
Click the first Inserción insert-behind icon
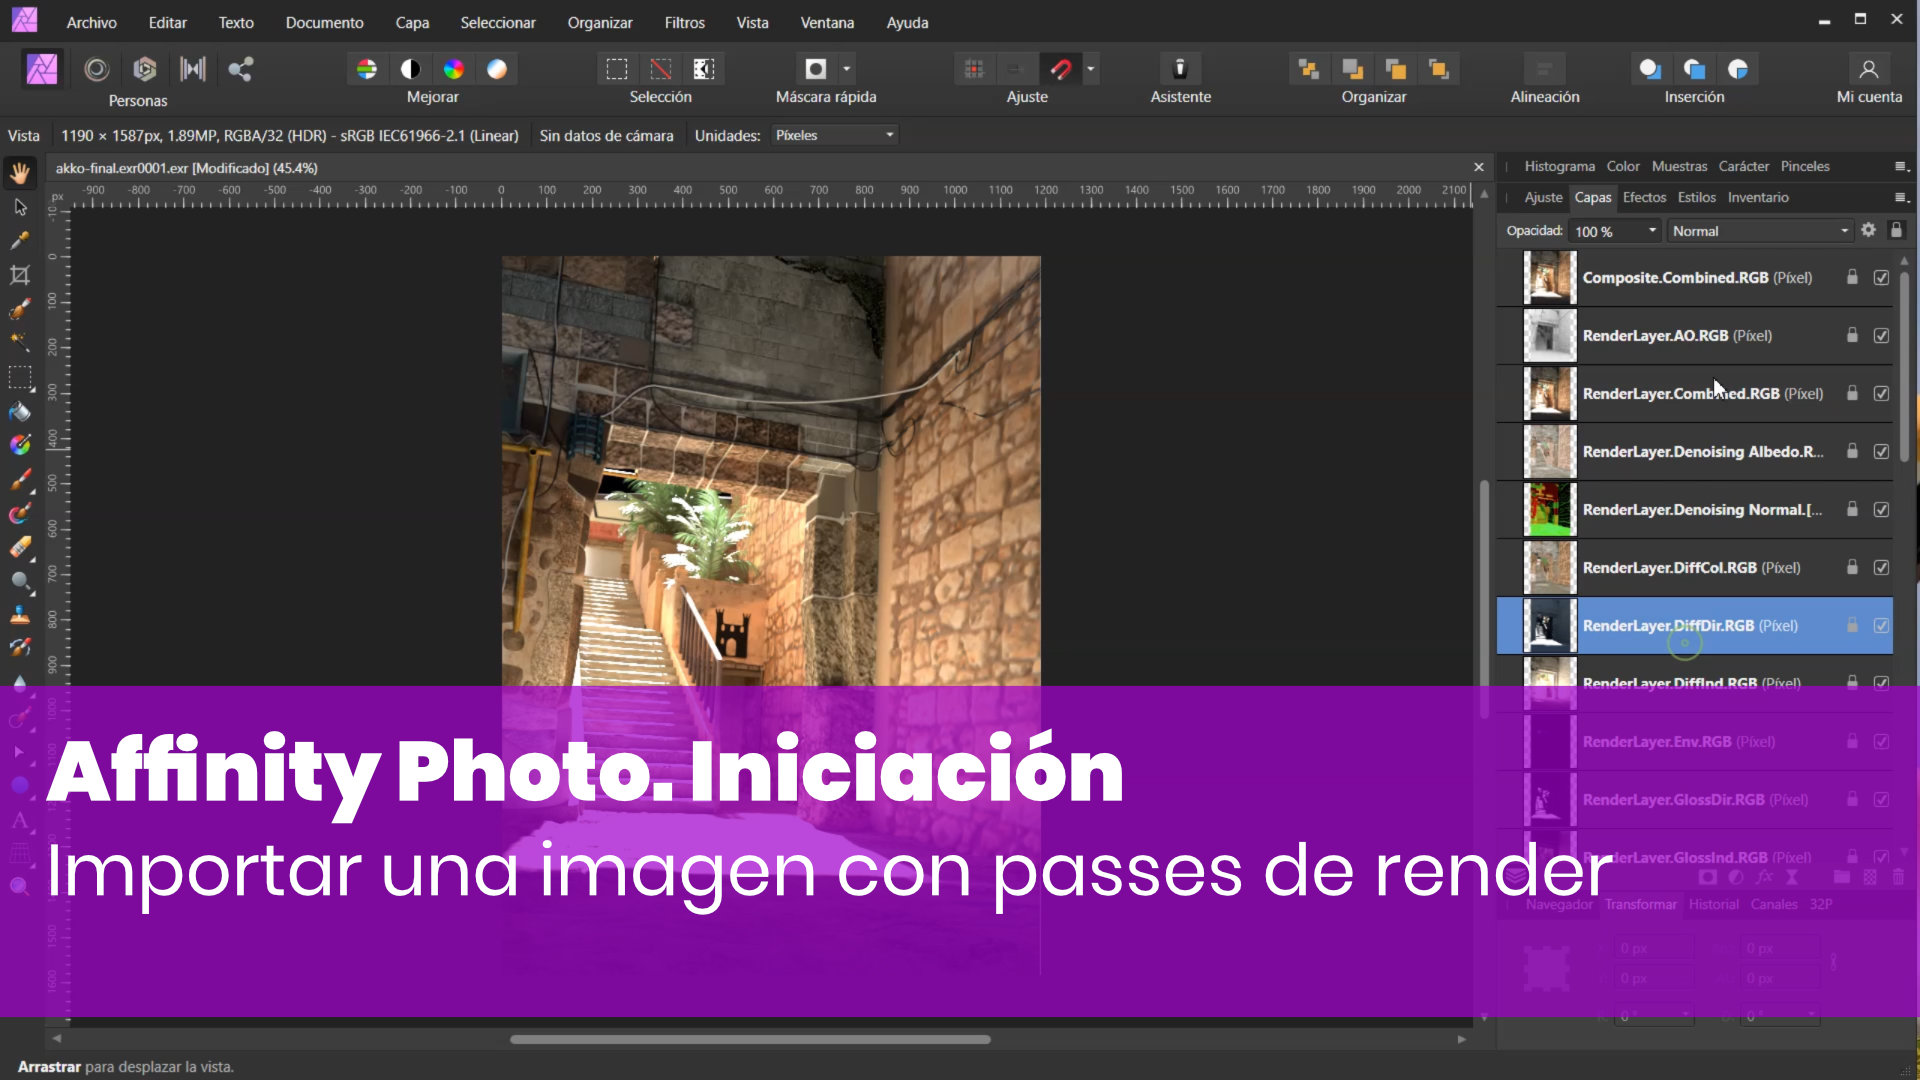tap(1650, 69)
